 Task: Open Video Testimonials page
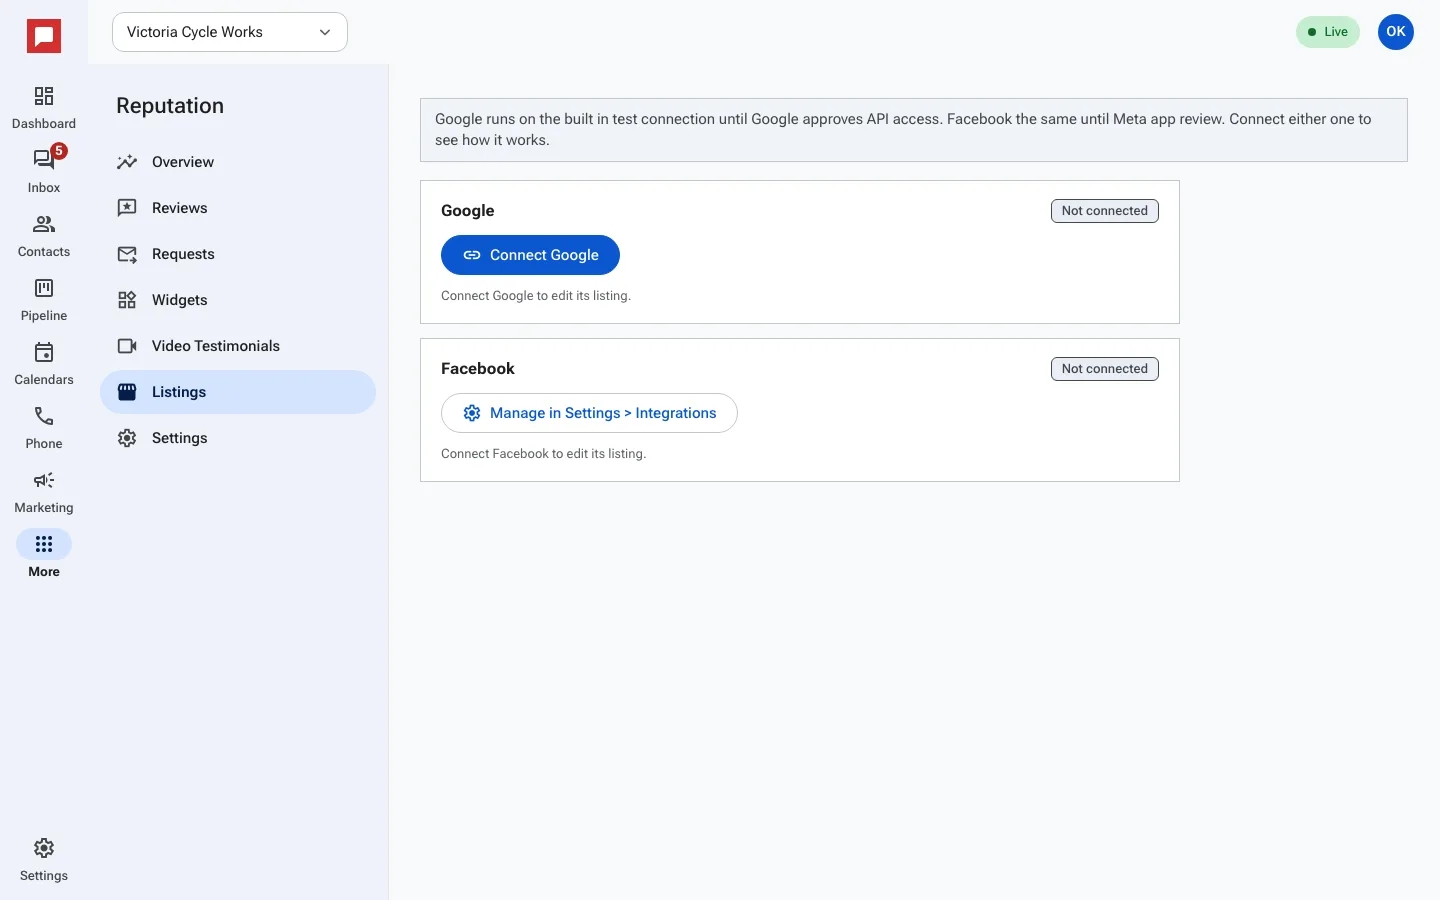(238, 346)
